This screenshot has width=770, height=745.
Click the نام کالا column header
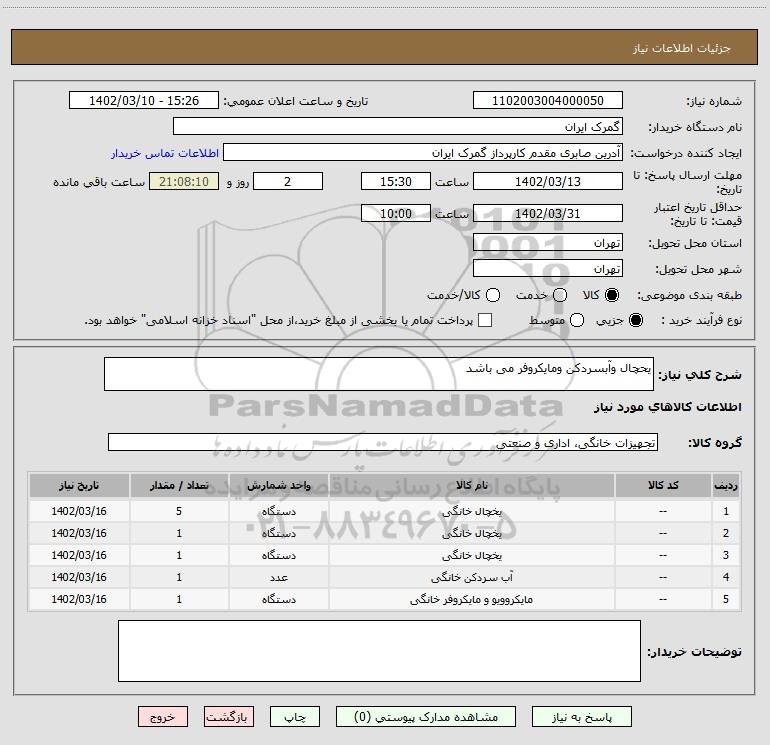(x=471, y=486)
